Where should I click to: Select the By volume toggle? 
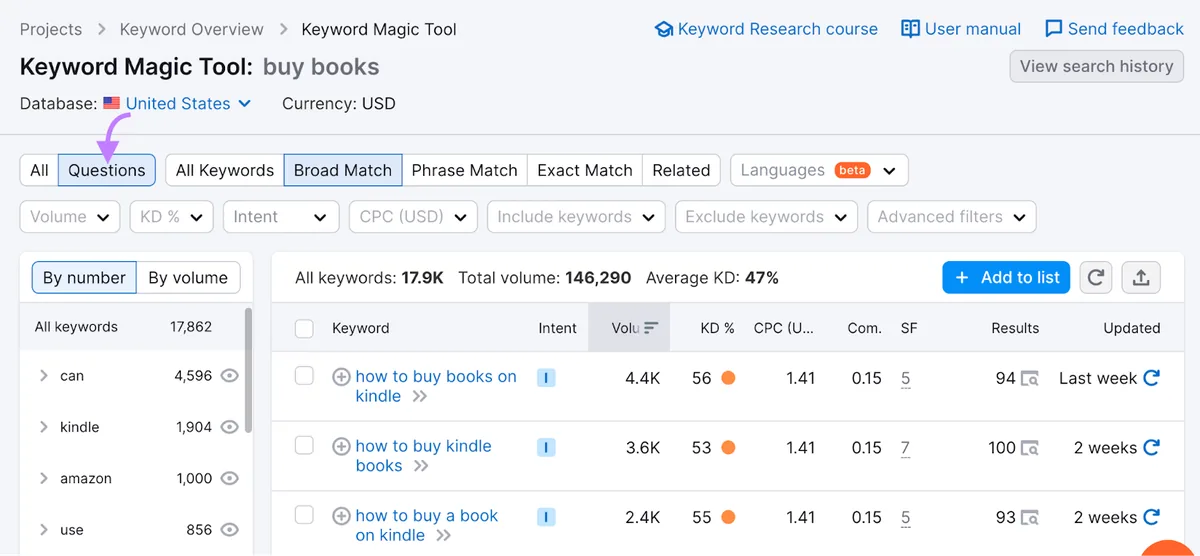pyautogui.click(x=188, y=278)
